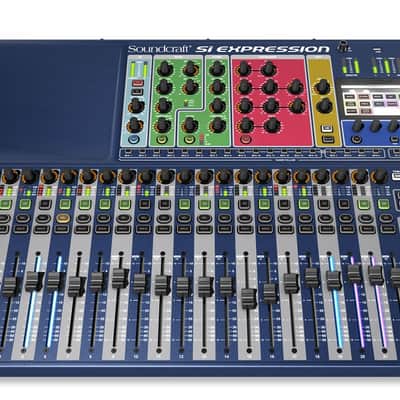Screen dimensions: 400x400
Task: Click the yellow round button under the gate knobs
Action: pos(162,140)
